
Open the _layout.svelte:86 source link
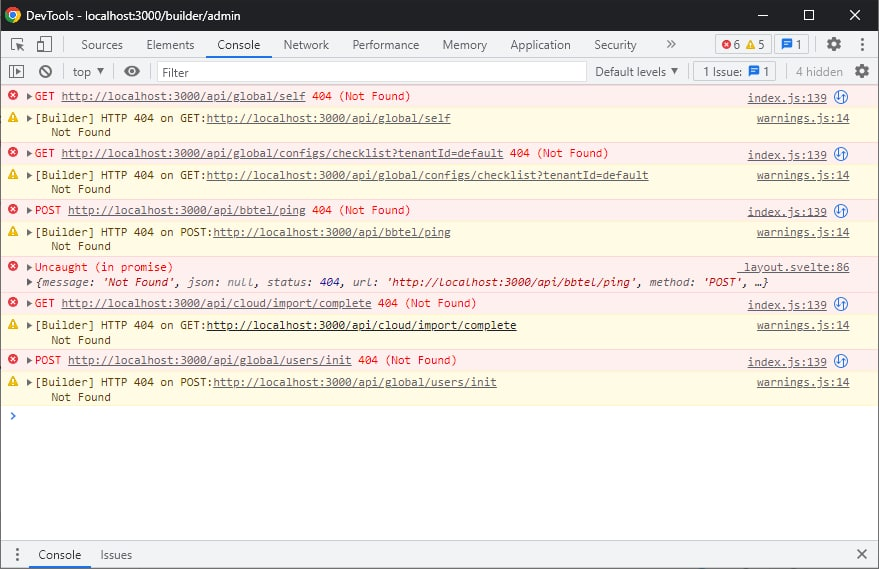click(x=795, y=267)
